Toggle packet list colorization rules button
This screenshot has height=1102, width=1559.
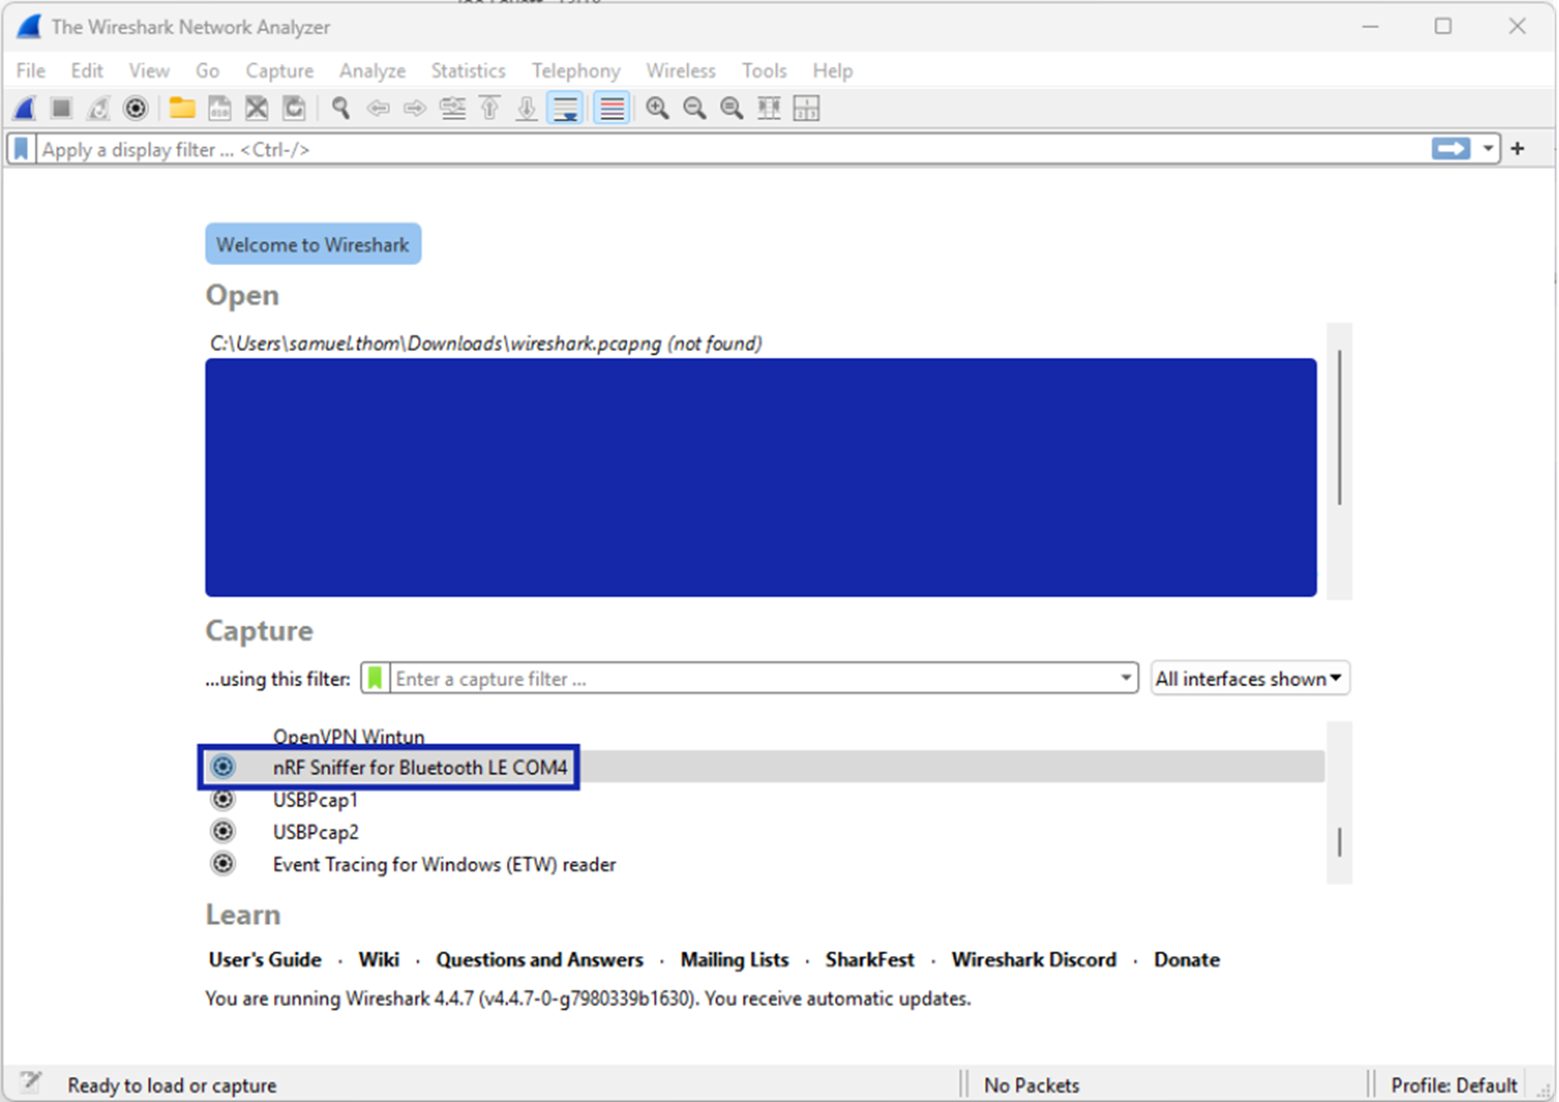click(x=611, y=108)
